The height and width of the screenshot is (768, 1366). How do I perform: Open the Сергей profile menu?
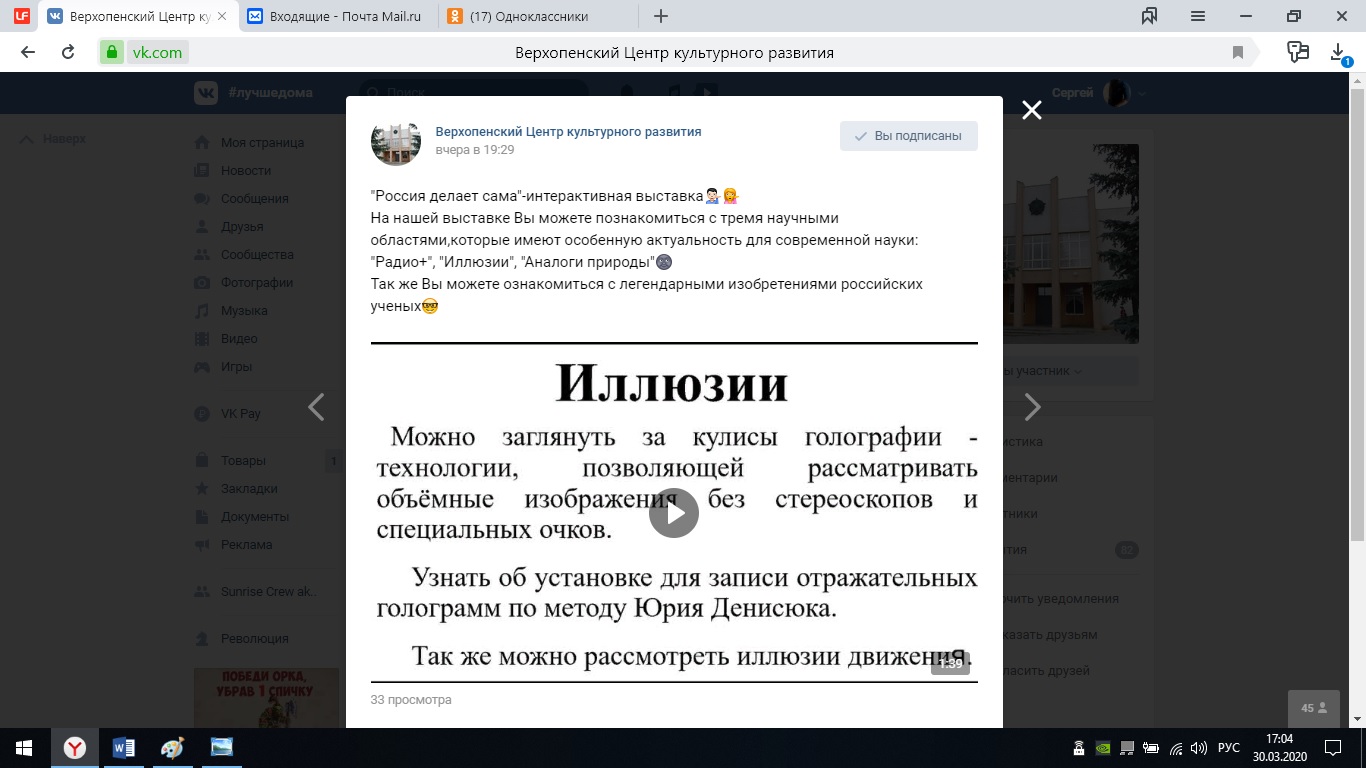[x=1098, y=93]
